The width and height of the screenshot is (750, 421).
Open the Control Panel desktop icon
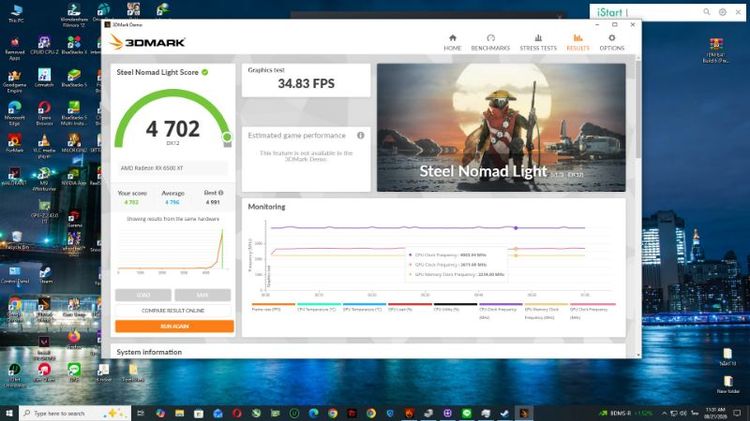pos(15,276)
